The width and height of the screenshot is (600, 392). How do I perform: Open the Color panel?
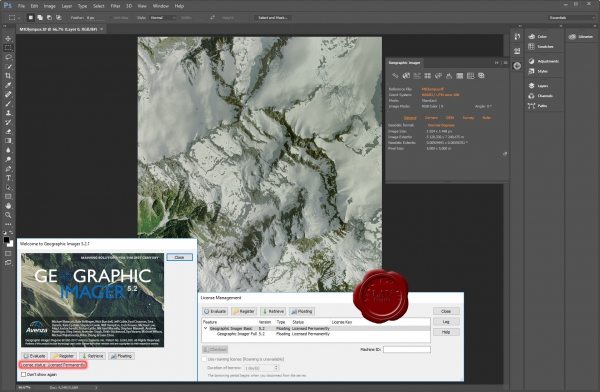point(538,37)
